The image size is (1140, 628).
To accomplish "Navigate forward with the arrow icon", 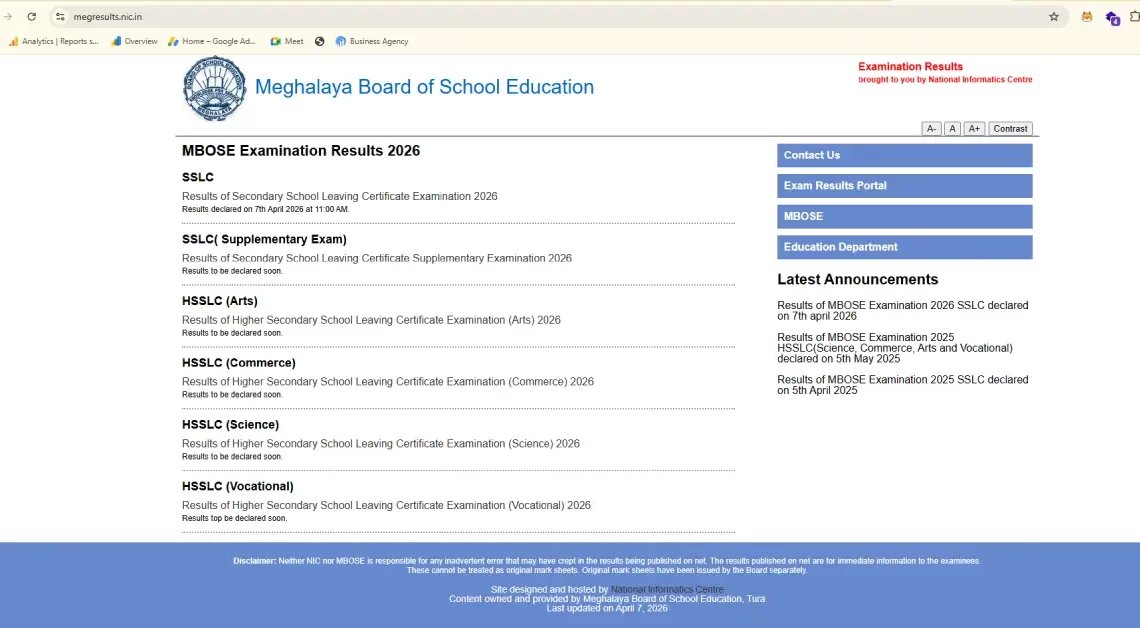I will pyautogui.click(x=8, y=16).
